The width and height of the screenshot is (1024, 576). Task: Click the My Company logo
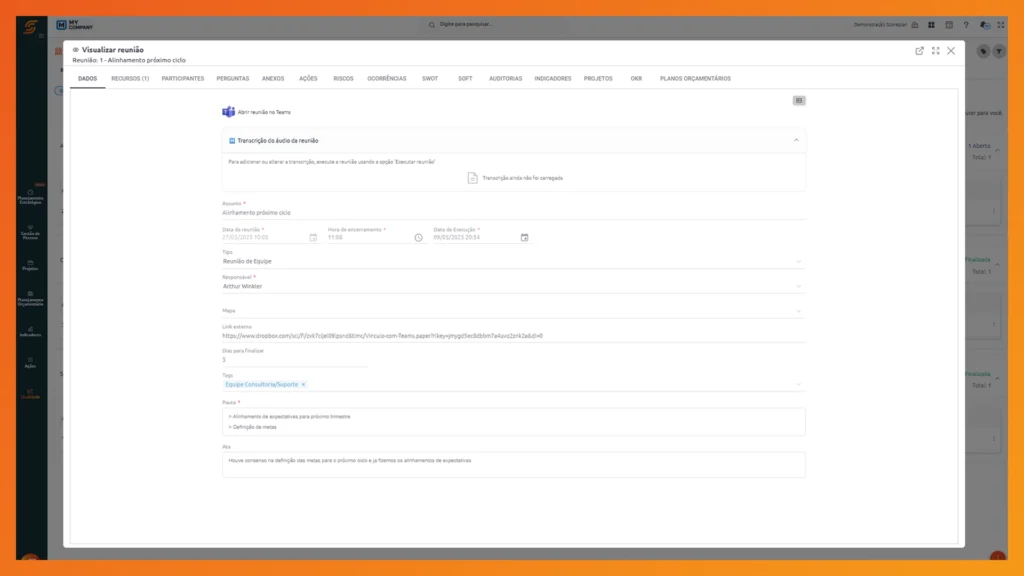tap(74, 25)
